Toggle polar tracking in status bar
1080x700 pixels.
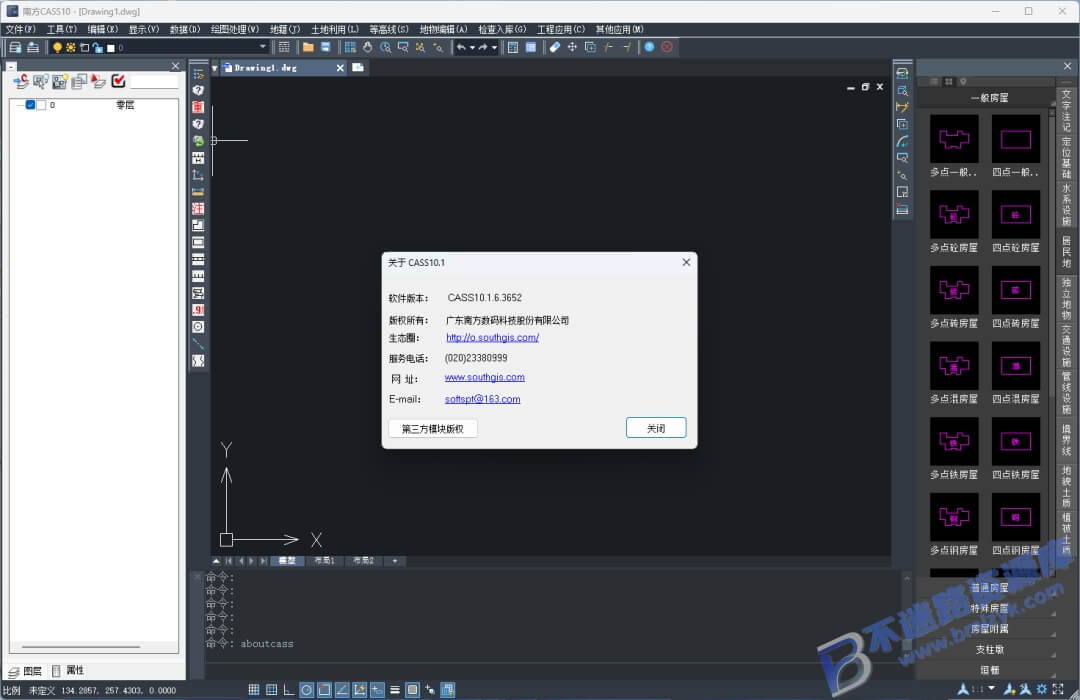[x=307, y=689]
